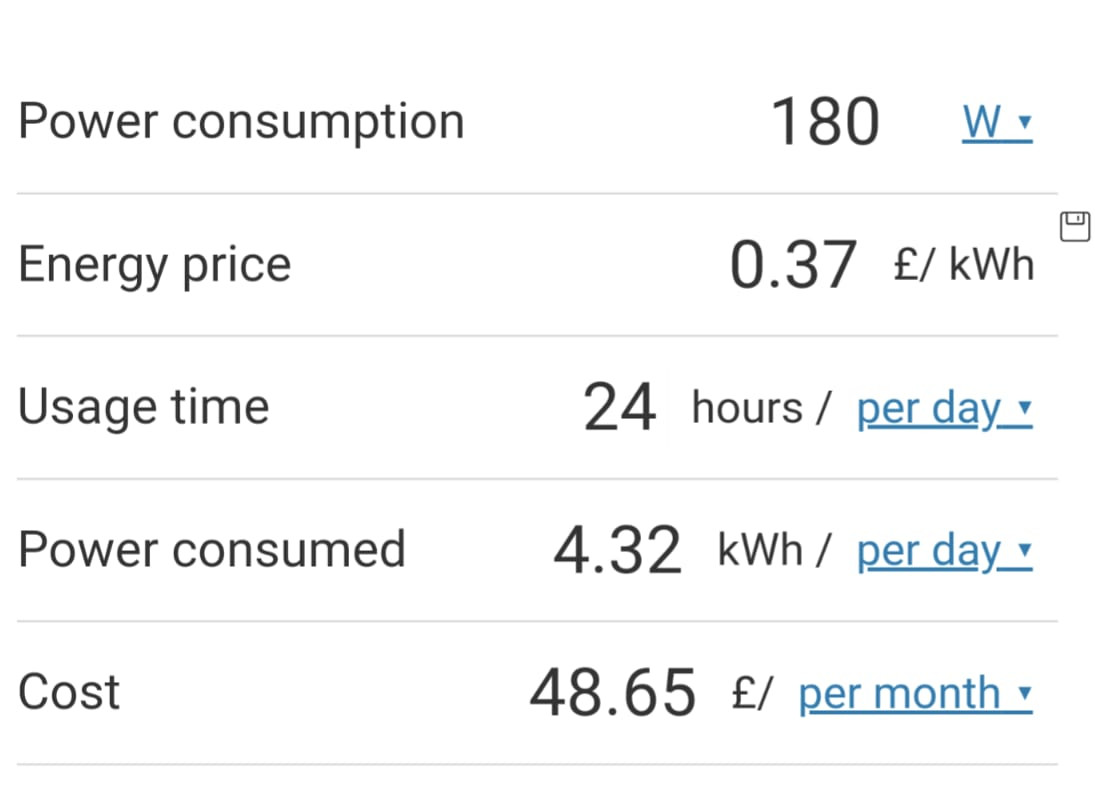Click the Usage time label
The height and width of the screenshot is (812, 1095).
pos(143,408)
